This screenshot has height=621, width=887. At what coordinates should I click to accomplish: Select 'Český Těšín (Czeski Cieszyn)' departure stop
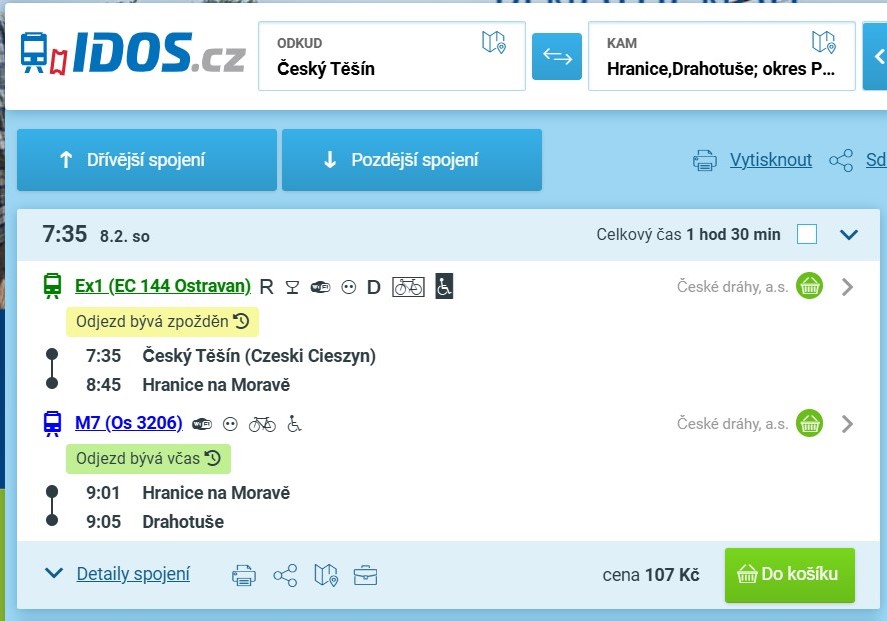[259, 356]
